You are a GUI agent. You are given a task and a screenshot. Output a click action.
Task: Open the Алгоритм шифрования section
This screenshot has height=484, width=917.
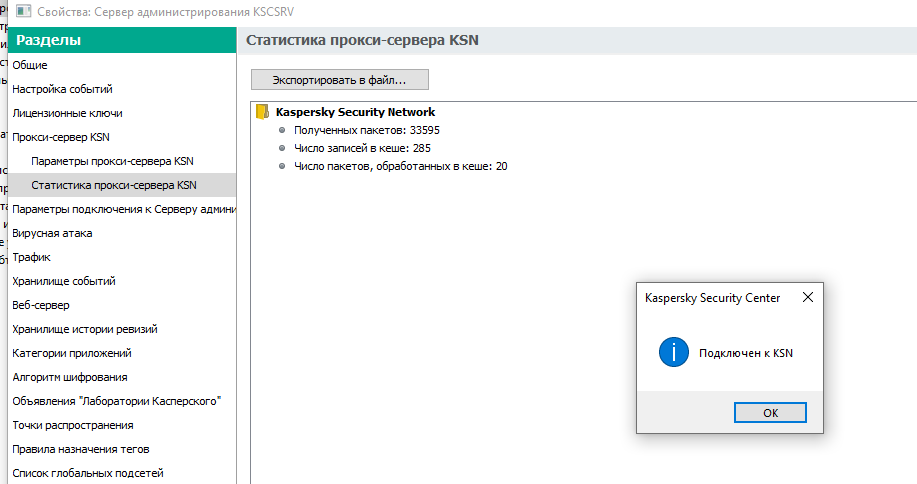[x=122, y=376]
